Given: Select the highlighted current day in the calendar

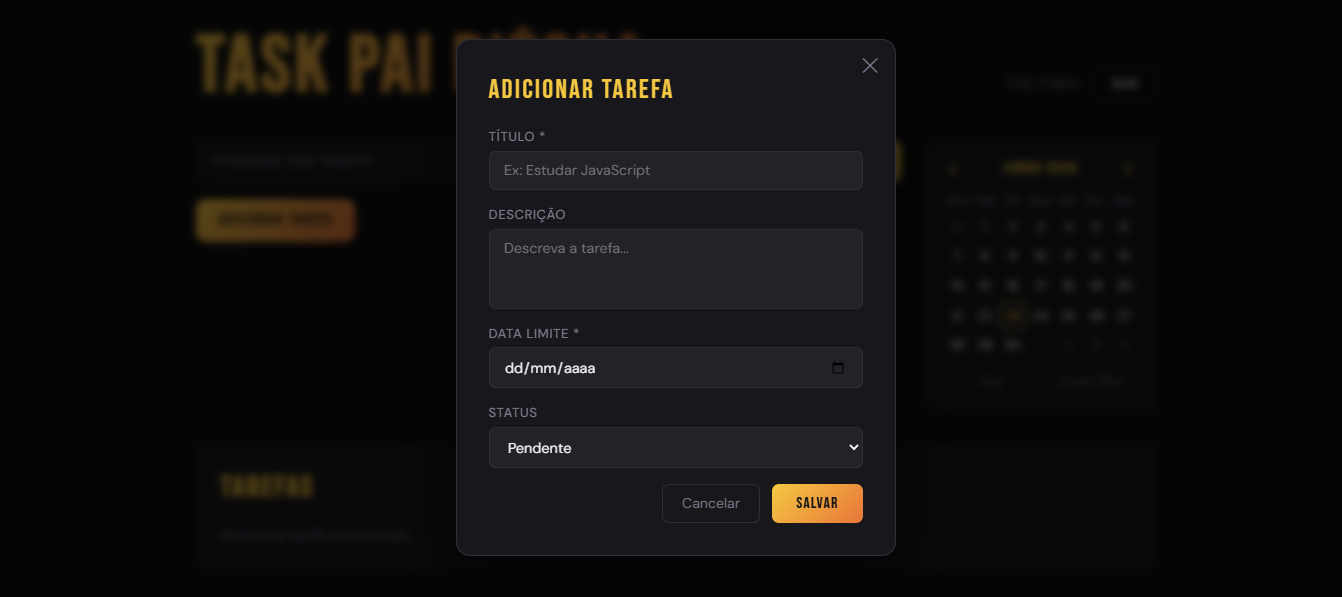Looking at the screenshot, I should tap(1013, 316).
